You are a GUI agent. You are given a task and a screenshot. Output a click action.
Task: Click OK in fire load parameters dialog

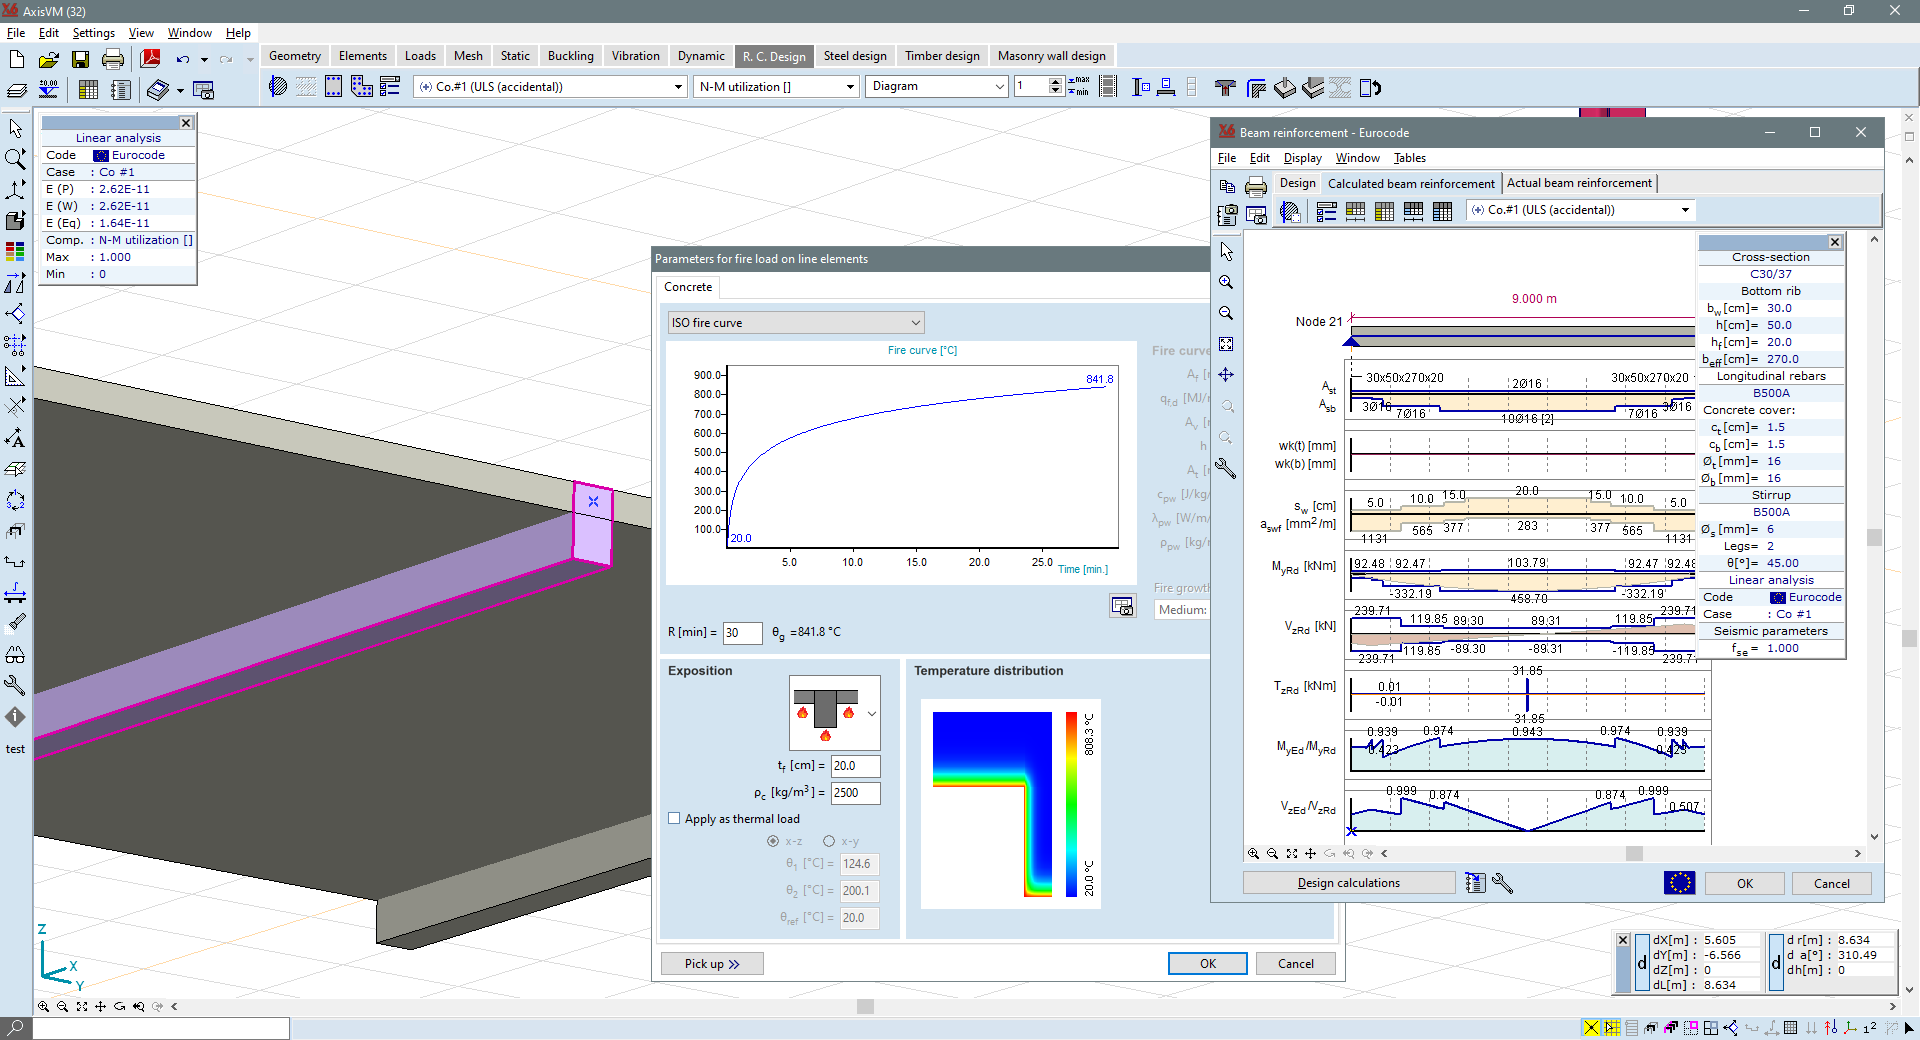[x=1208, y=964]
